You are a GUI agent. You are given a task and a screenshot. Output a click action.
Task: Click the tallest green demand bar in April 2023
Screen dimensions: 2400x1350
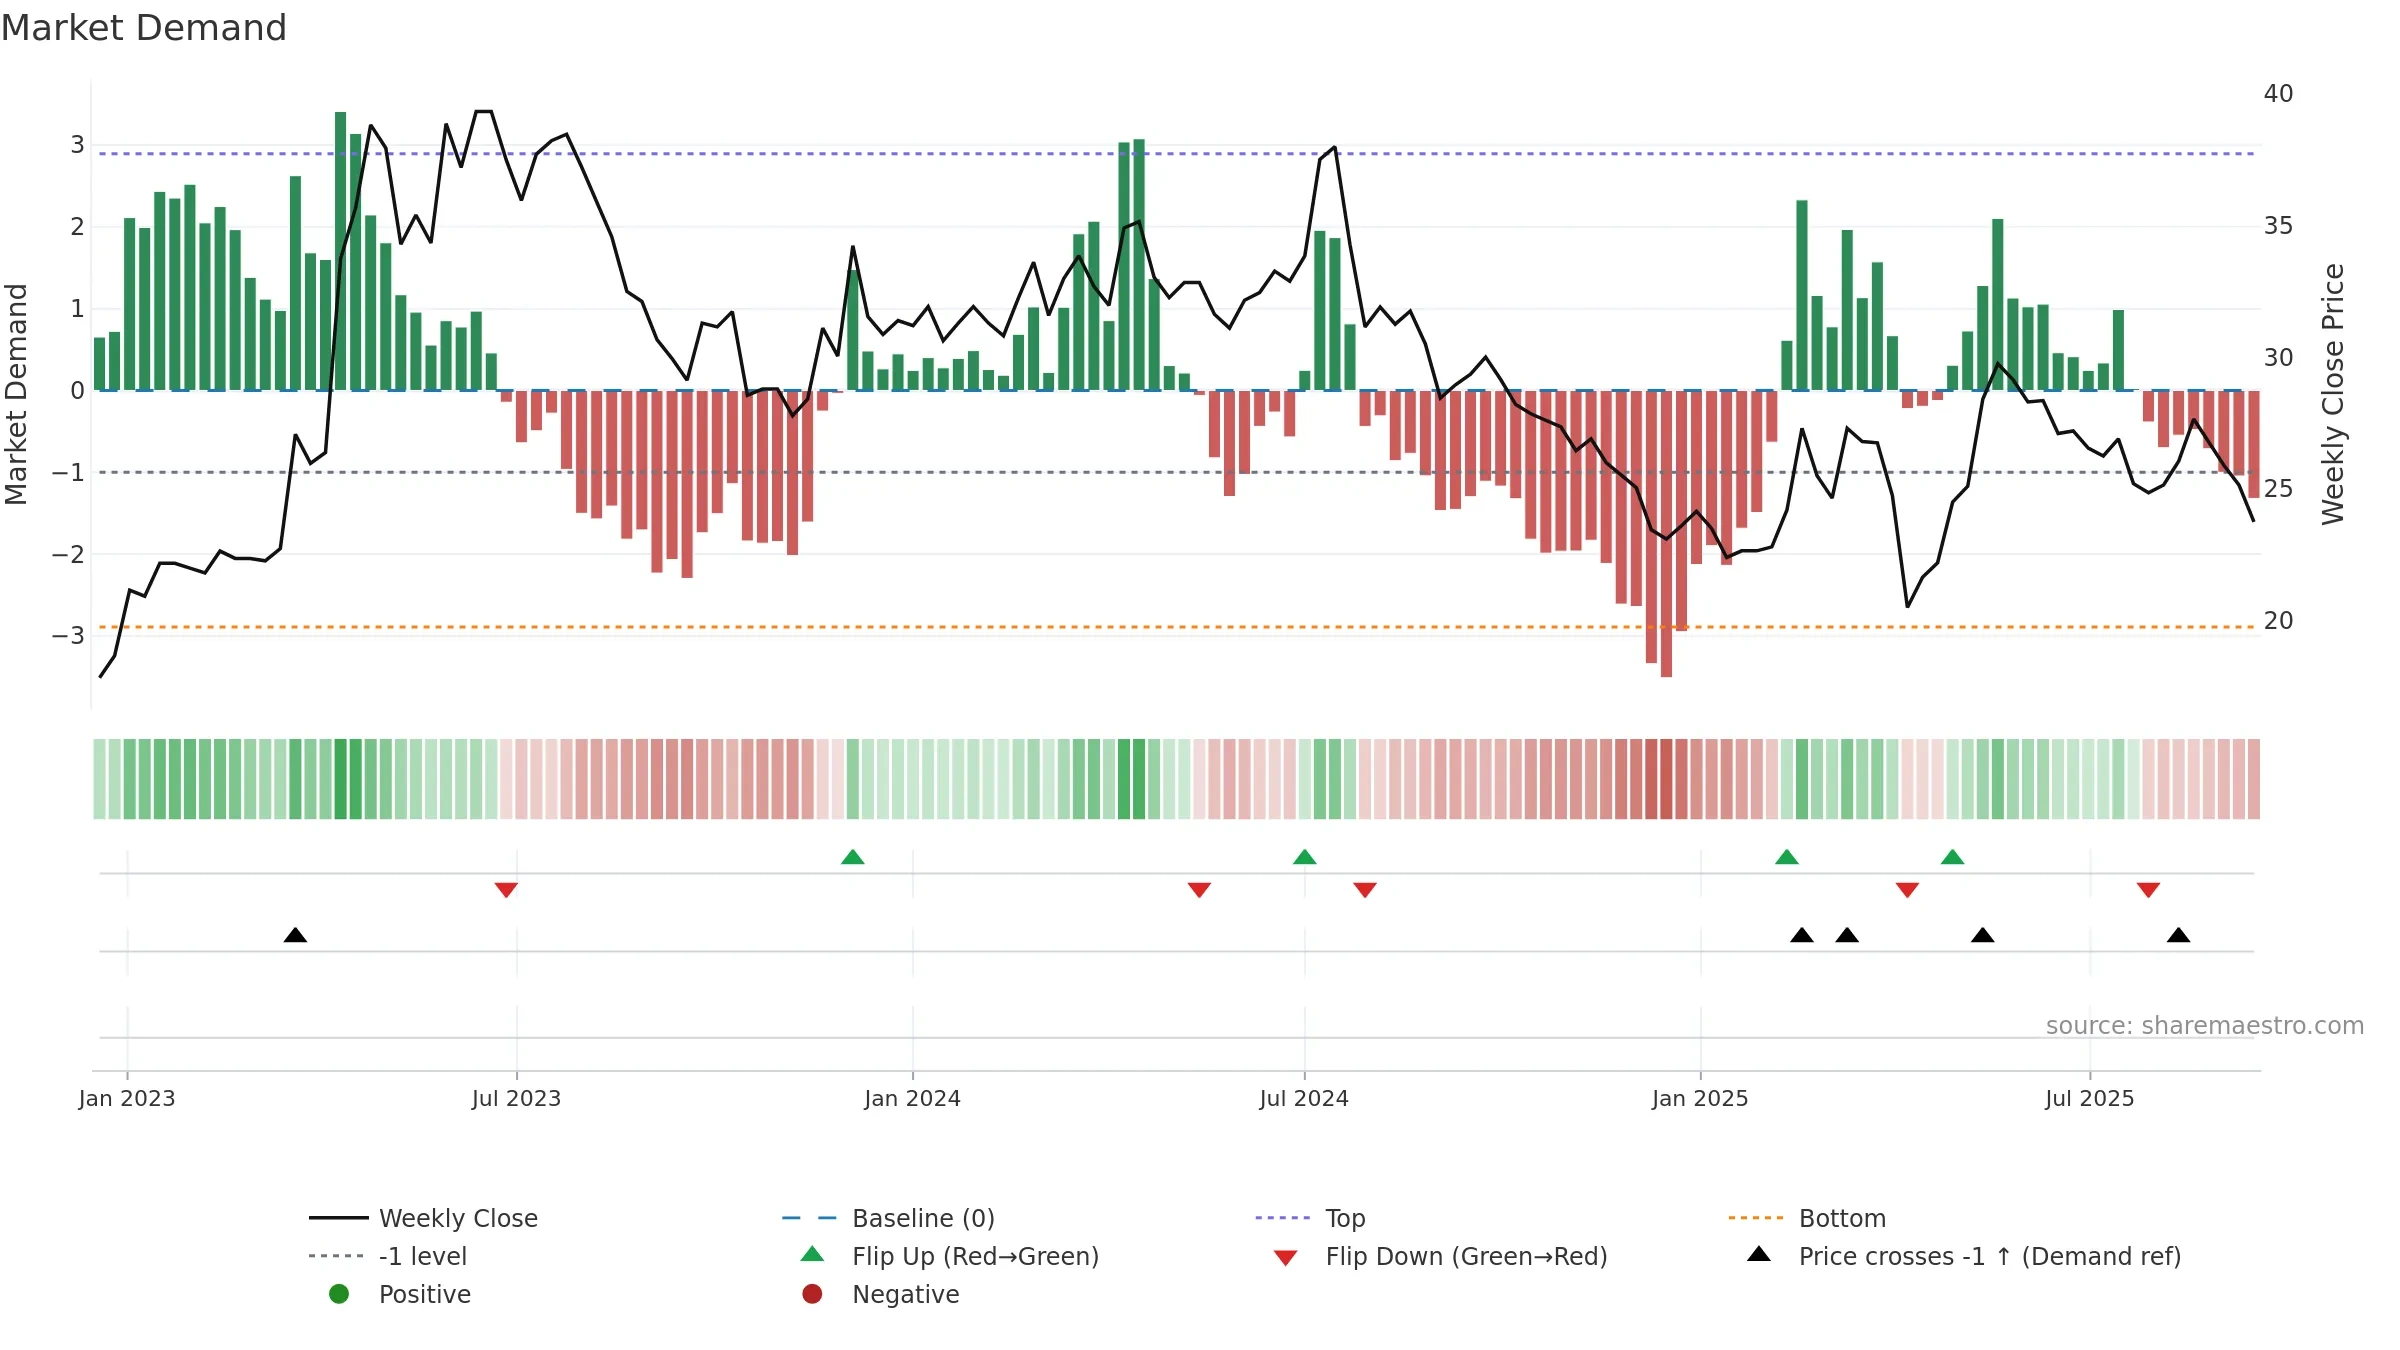341,251
